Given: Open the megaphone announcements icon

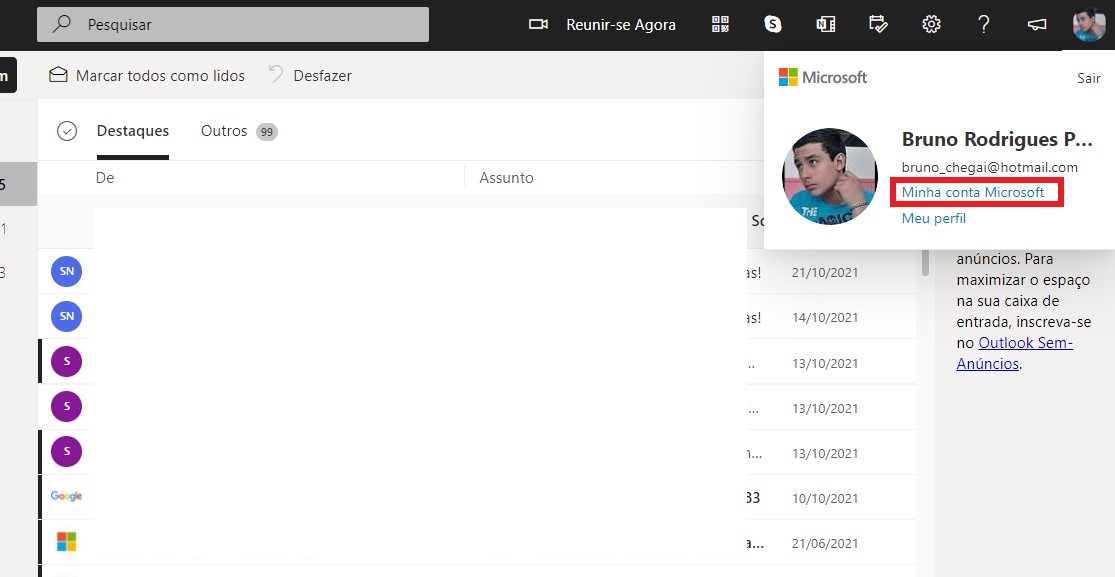Looking at the screenshot, I should [x=1037, y=24].
